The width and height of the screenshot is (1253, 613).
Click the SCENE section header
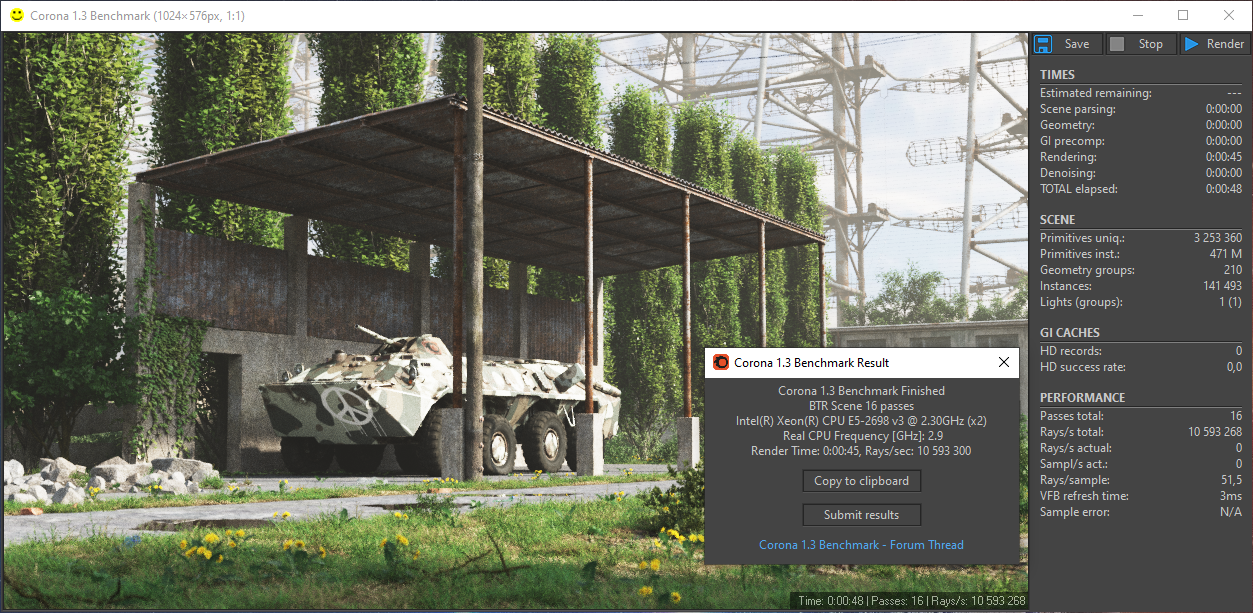1057,220
